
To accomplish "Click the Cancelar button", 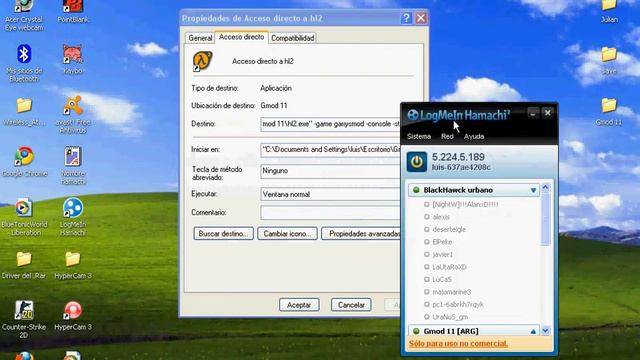I will tap(351, 305).
